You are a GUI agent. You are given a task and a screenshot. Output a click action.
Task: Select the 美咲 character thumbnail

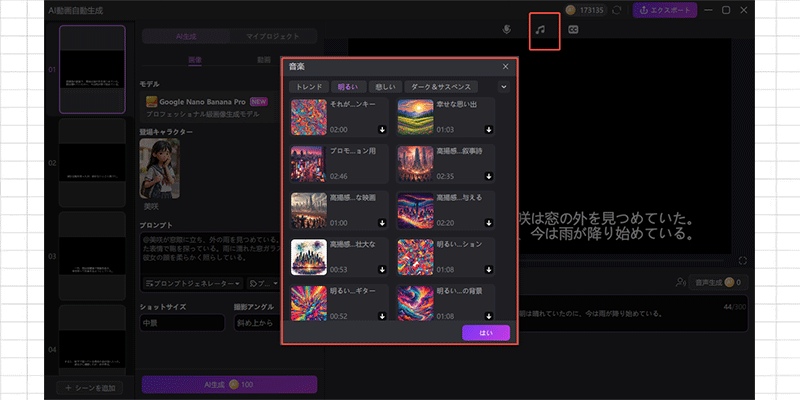159,168
